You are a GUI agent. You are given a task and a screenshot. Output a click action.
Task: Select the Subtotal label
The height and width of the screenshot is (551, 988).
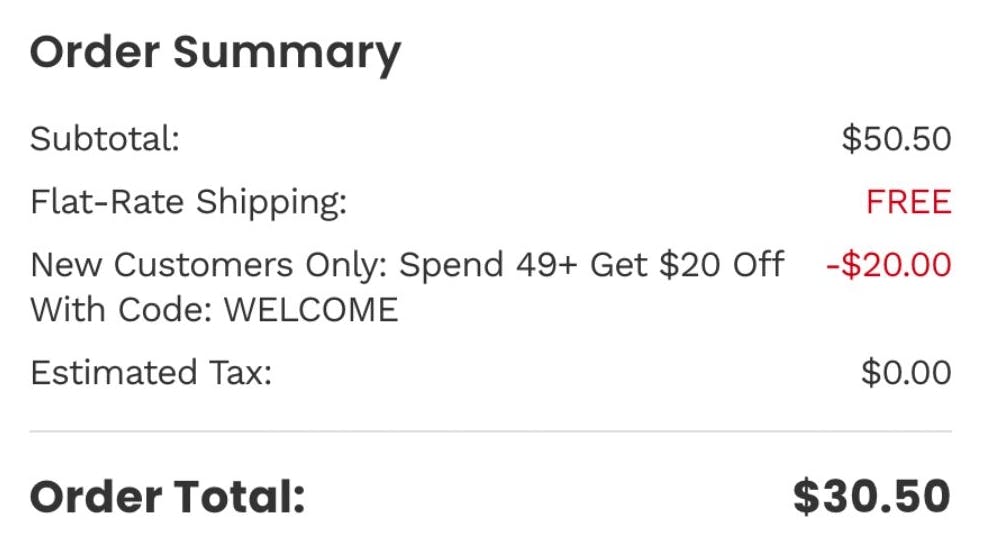tap(104, 139)
